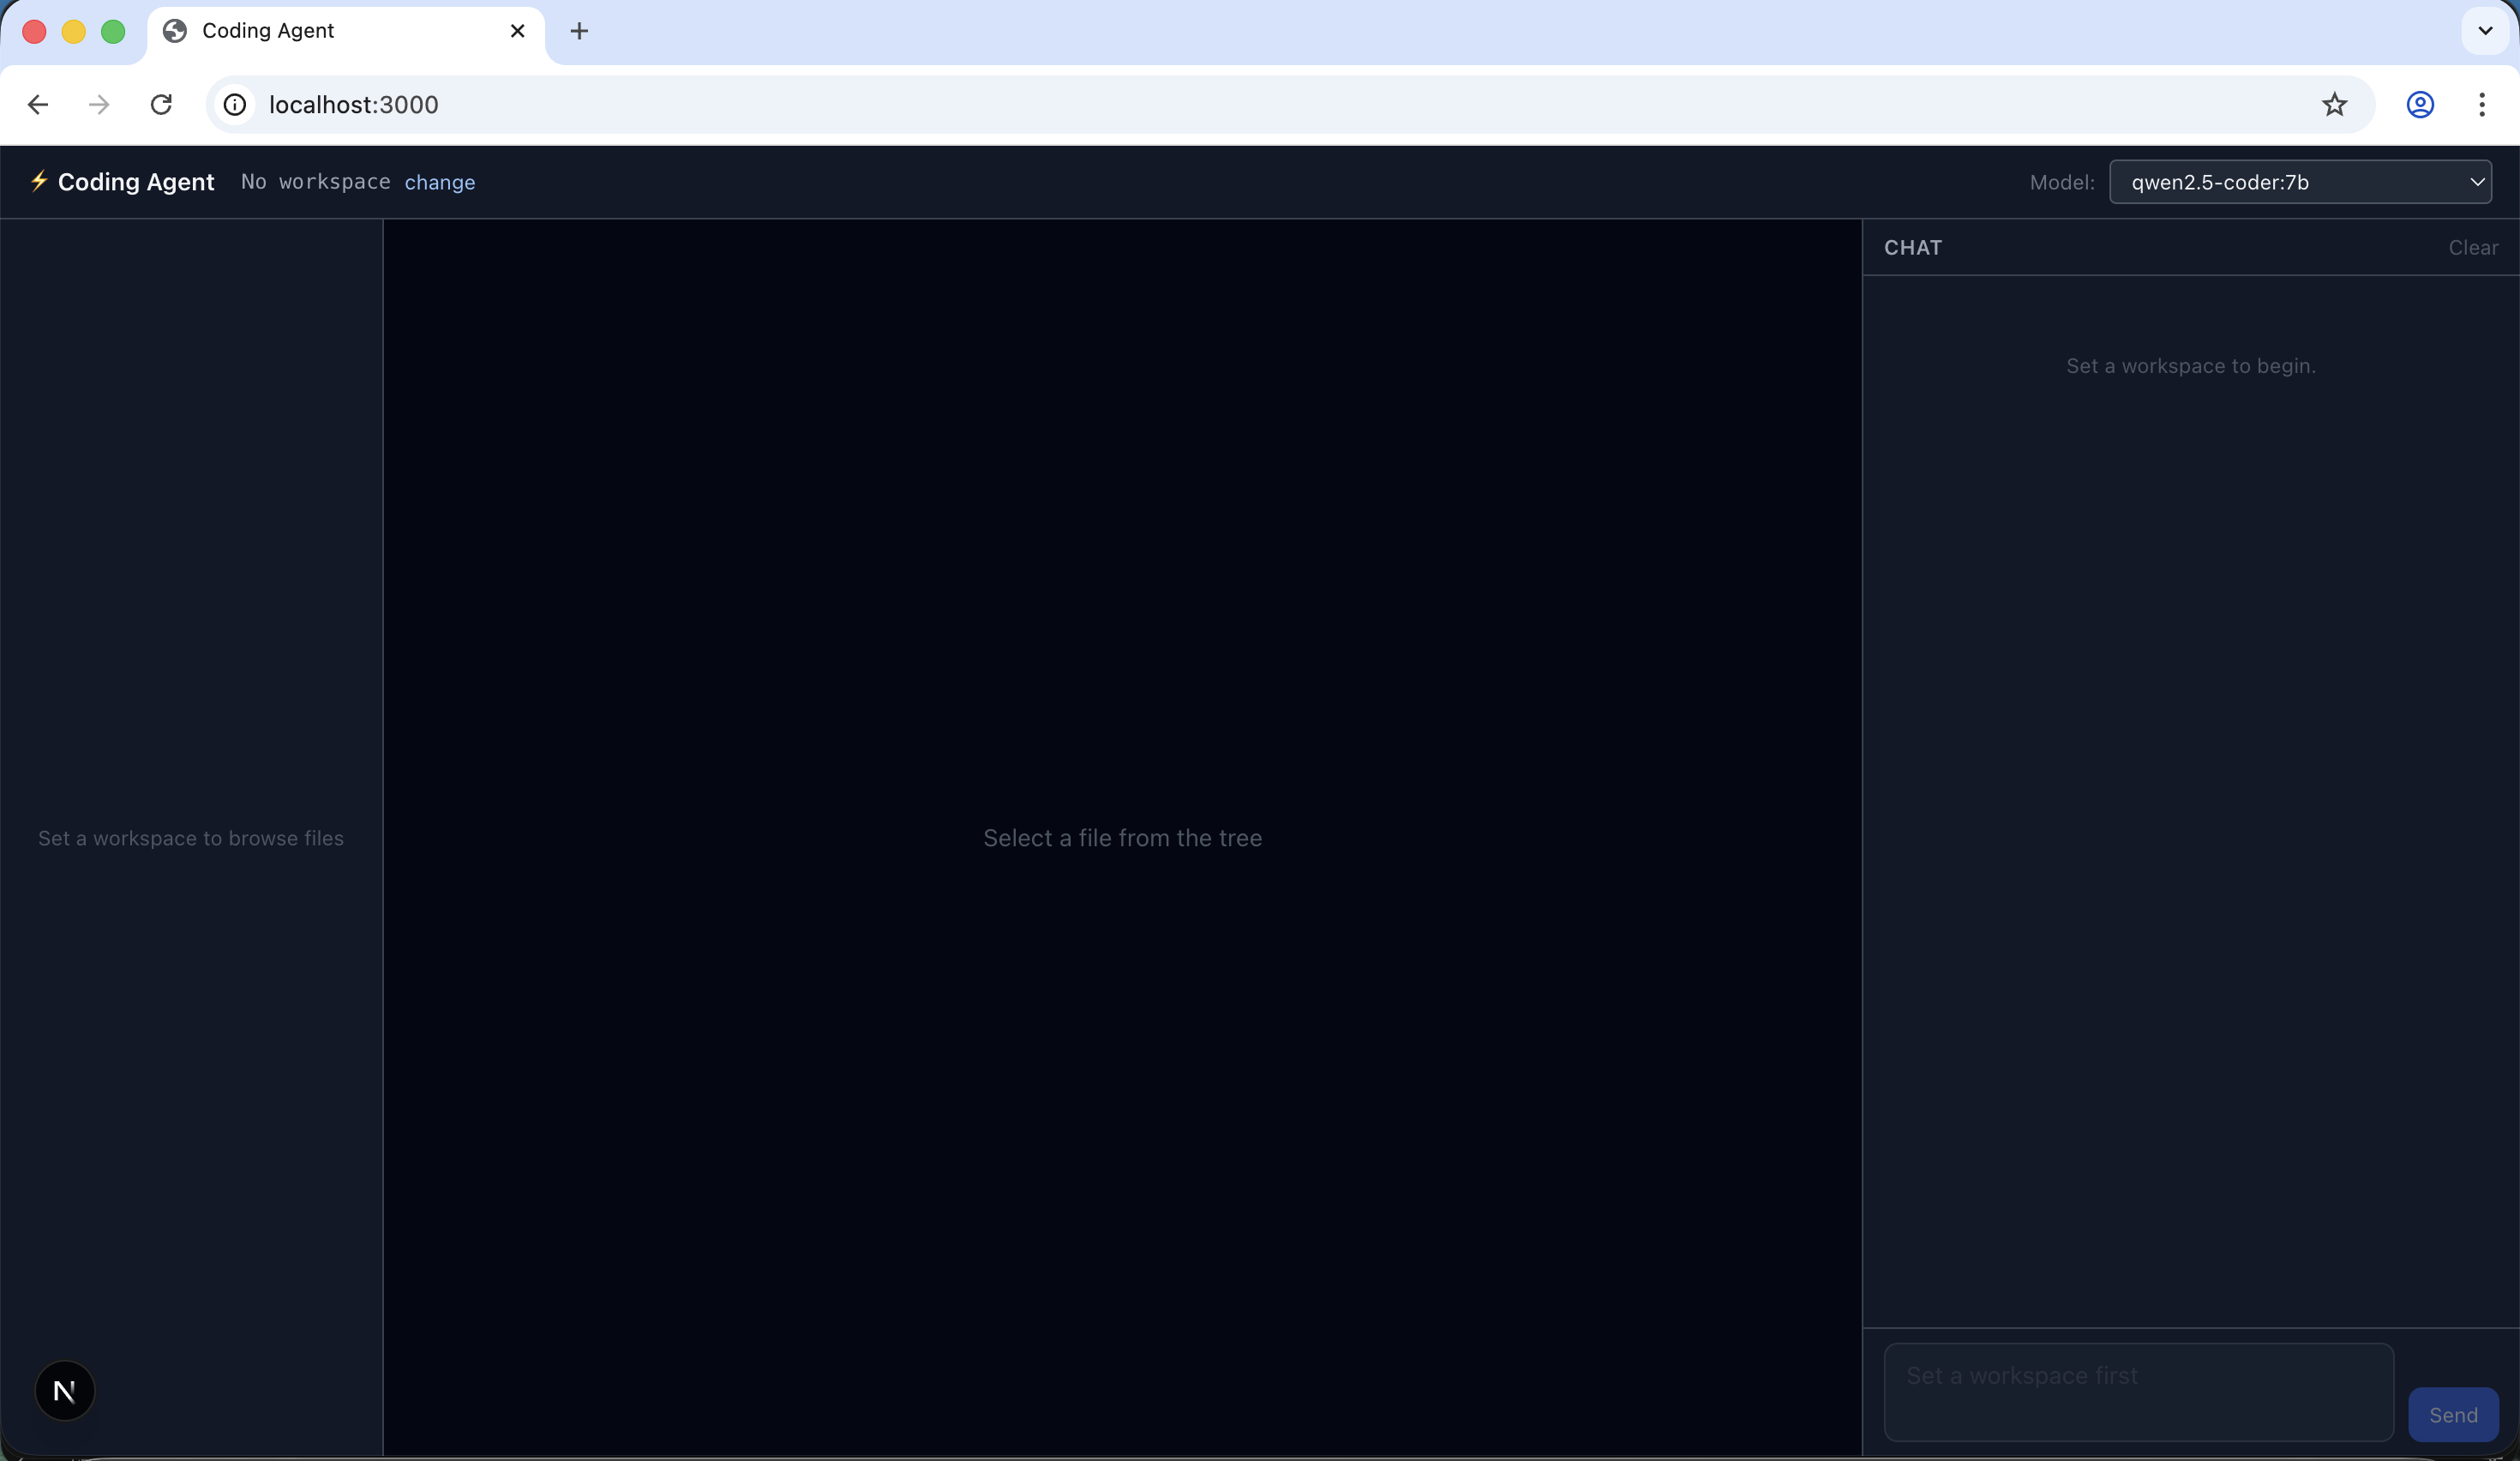Open the tab search chevron at top right
The height and width of the screenshot is (1461, 2520).
[x=2484, y=30]
